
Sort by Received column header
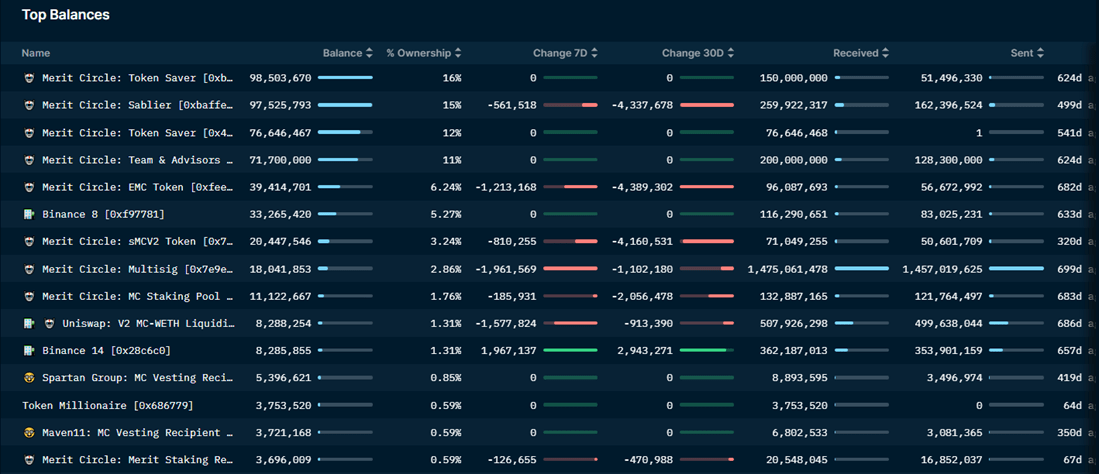point(861,53)
